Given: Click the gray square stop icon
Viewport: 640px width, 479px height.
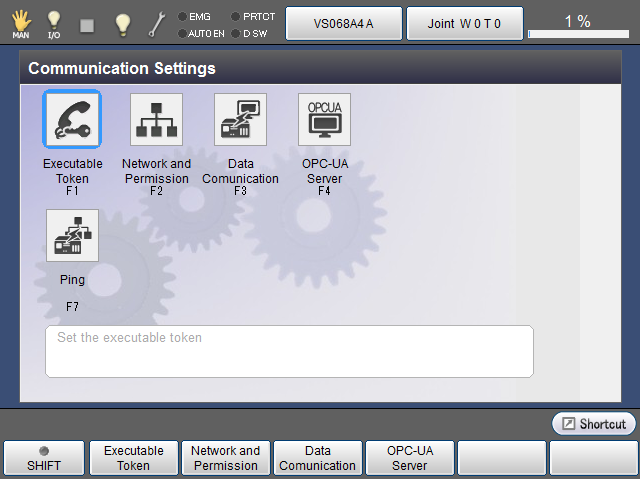Looking at the screenshot, I should [87, 23].
